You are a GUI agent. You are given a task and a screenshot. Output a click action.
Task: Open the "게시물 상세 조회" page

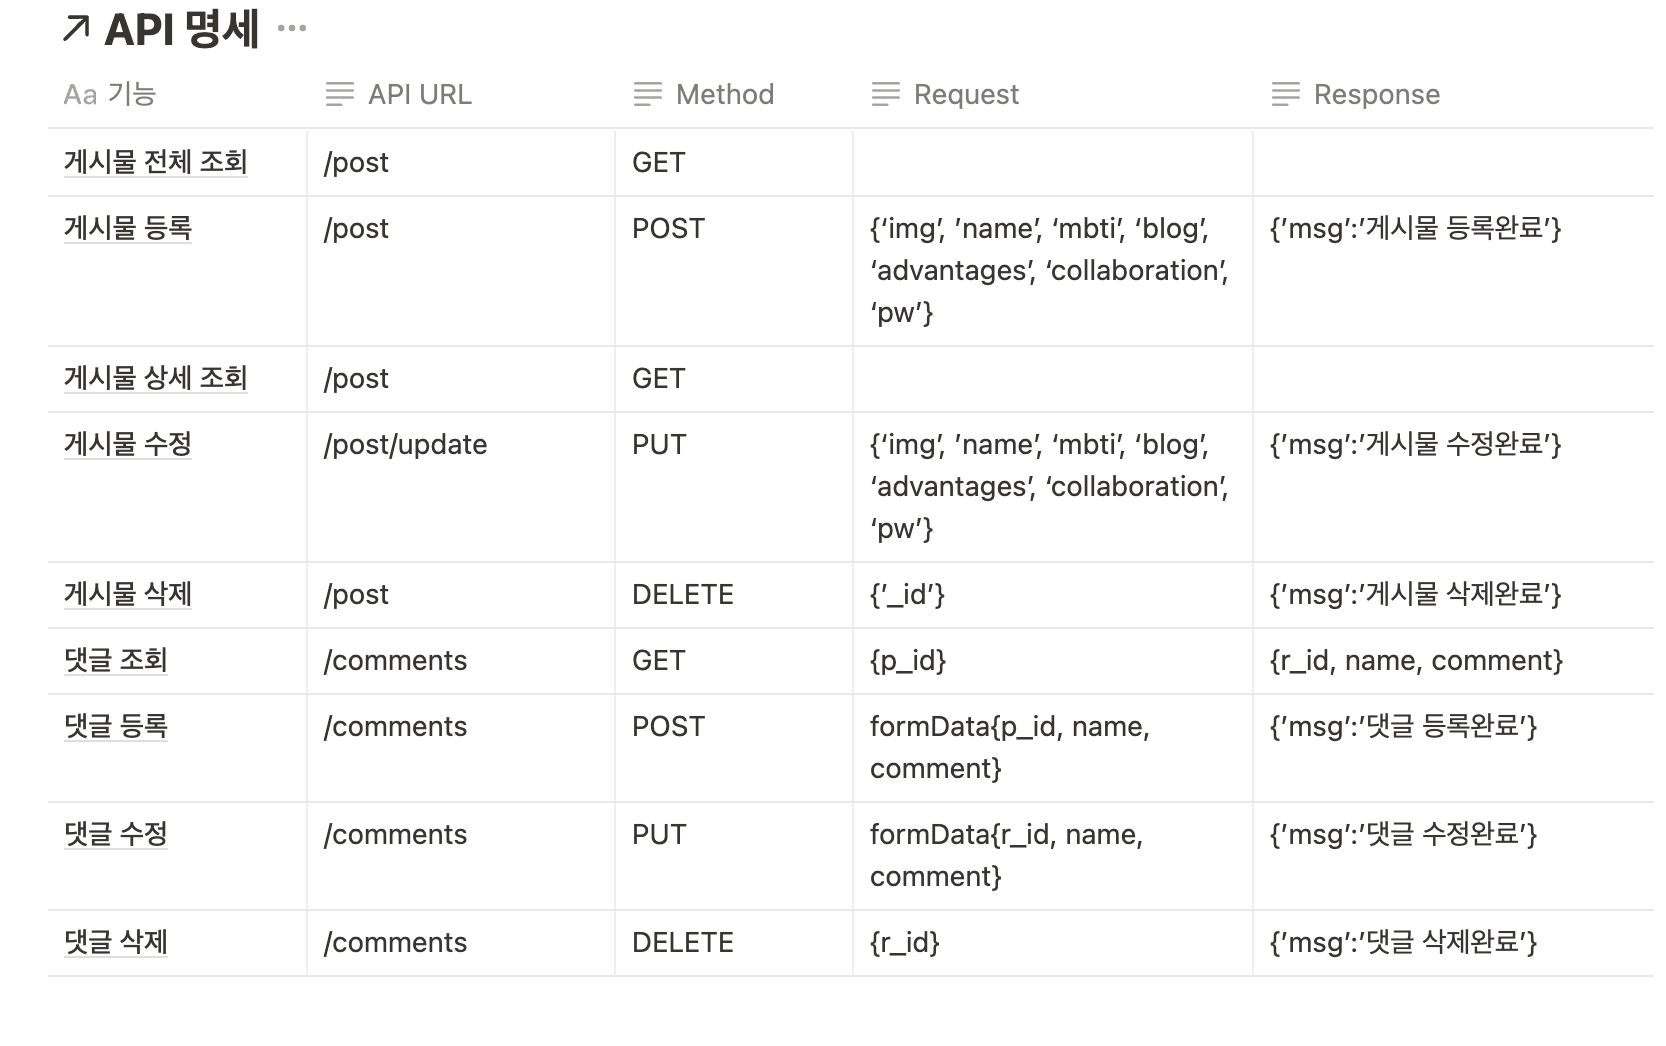click(x=155, y=379)
